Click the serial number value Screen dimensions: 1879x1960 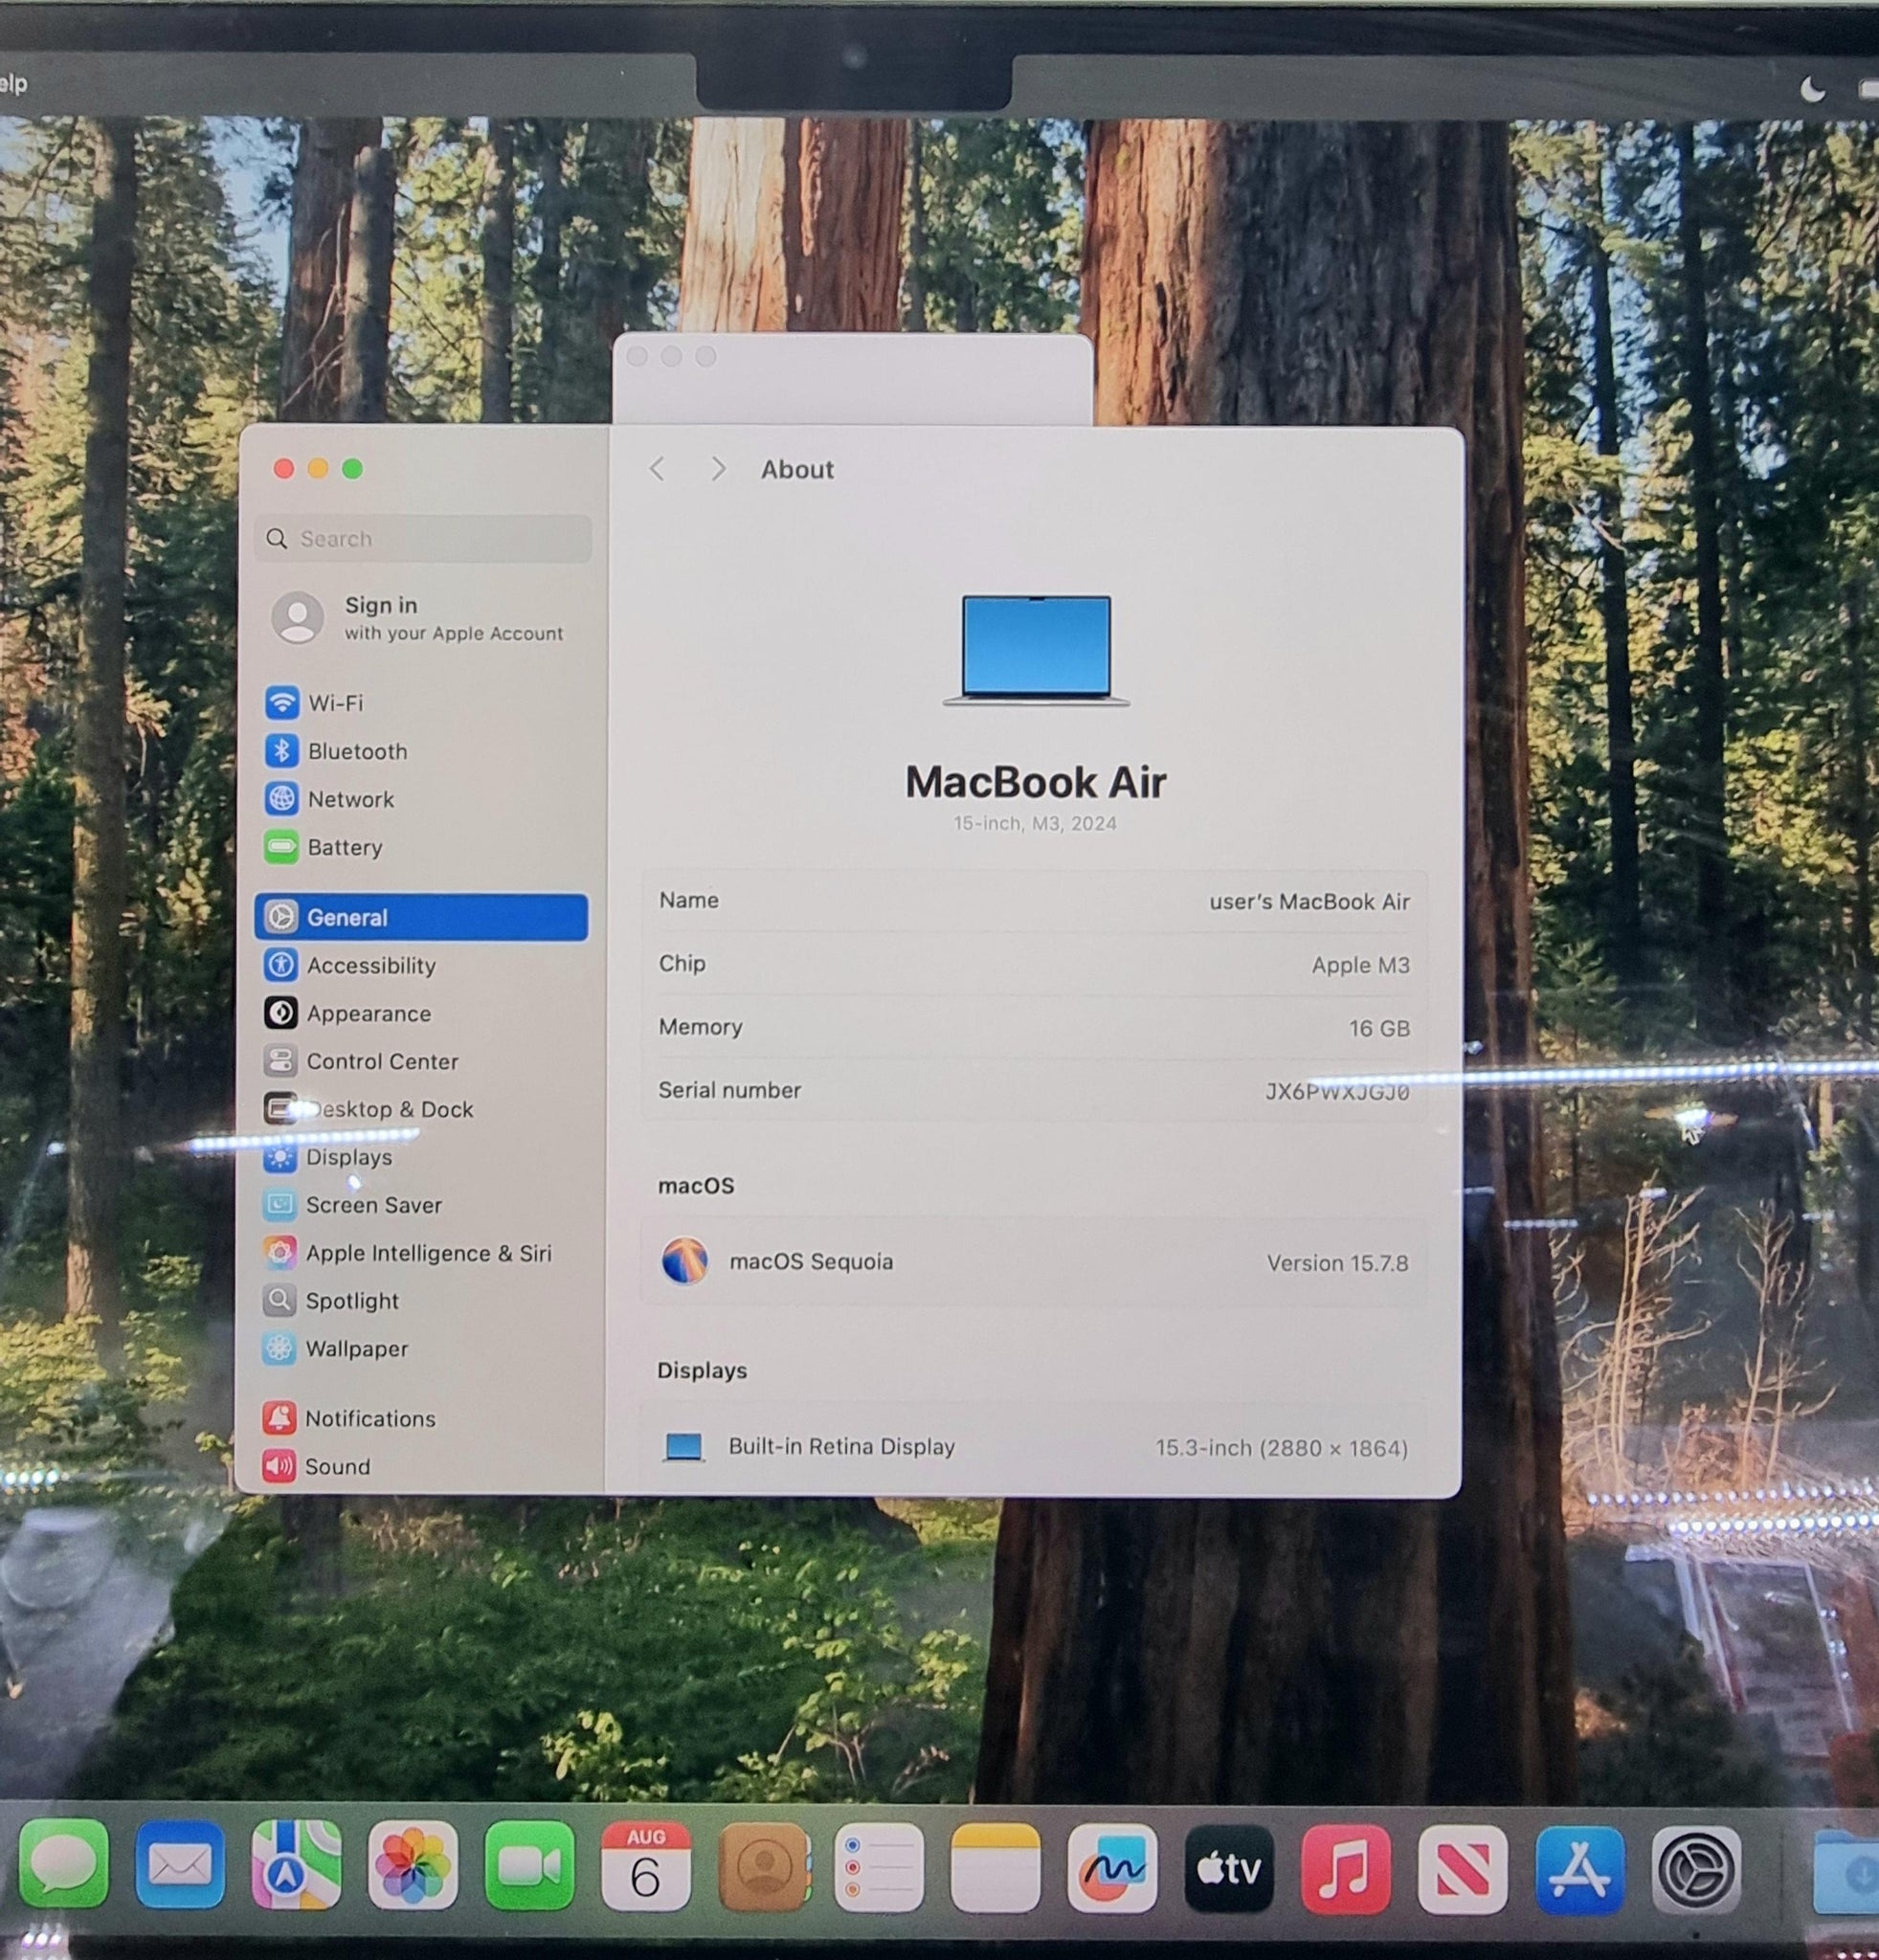point(1337,1091)
